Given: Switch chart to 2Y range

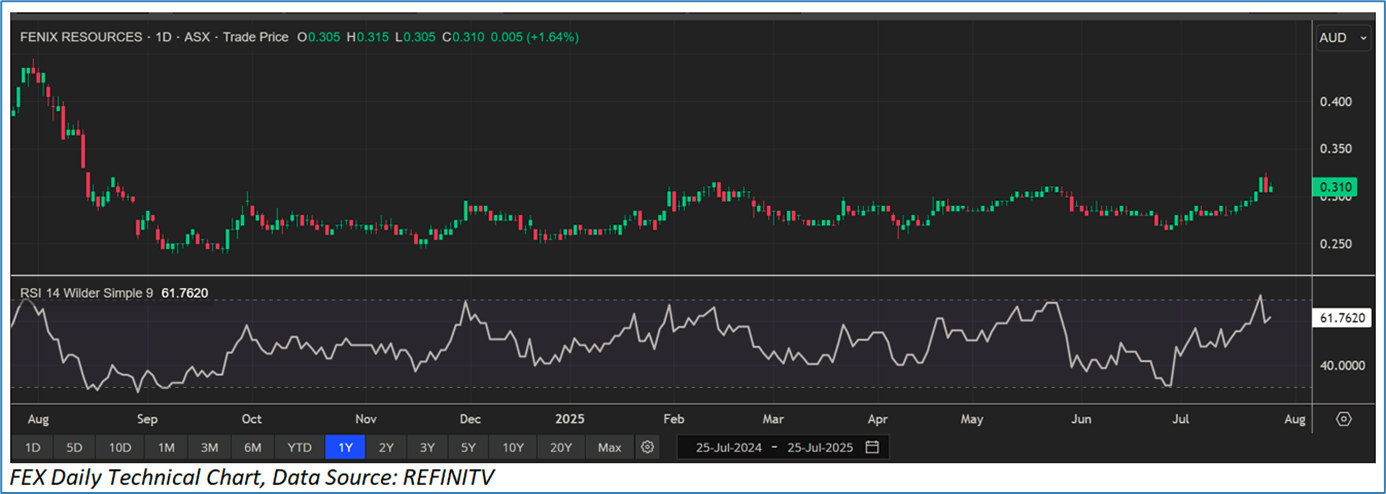Looking at the screenshot, I should pos(386,447).
